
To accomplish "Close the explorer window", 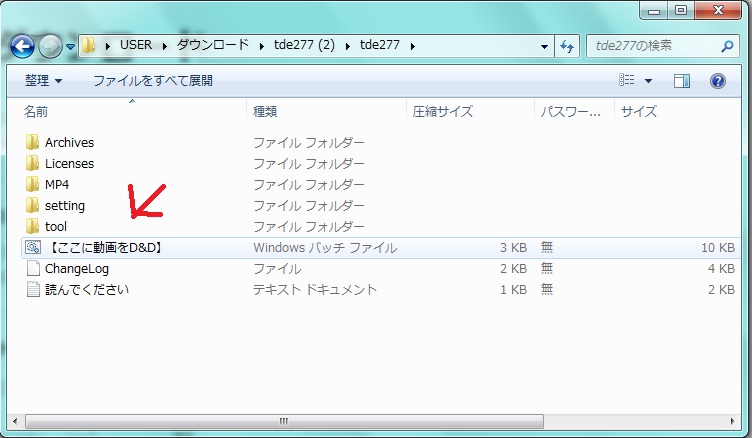I will click(x=718, y=11).
